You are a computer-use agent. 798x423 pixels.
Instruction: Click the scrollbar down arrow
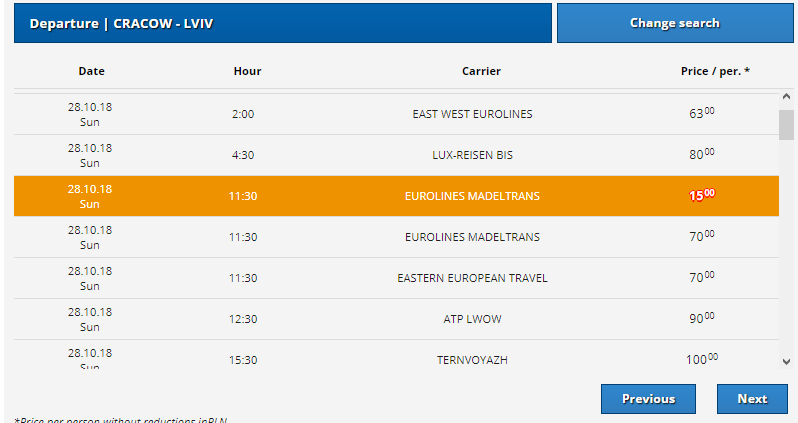786,361
